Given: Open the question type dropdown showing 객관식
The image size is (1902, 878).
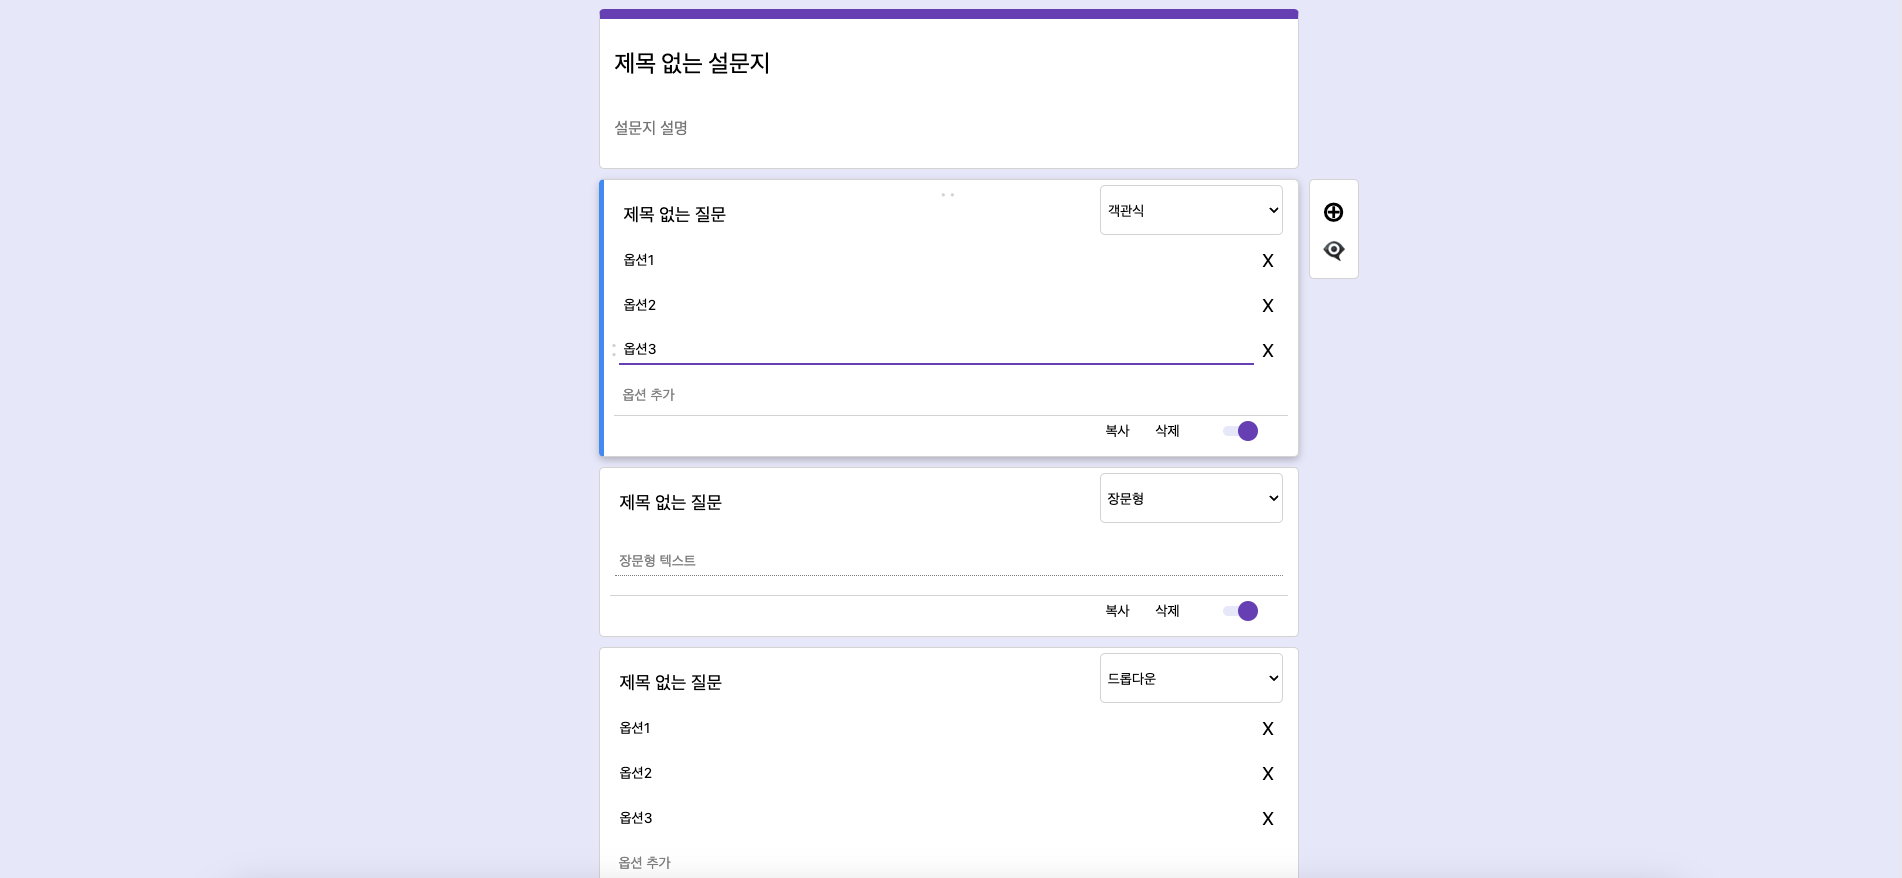Looking at the screenshot, I should (1190, 210).
